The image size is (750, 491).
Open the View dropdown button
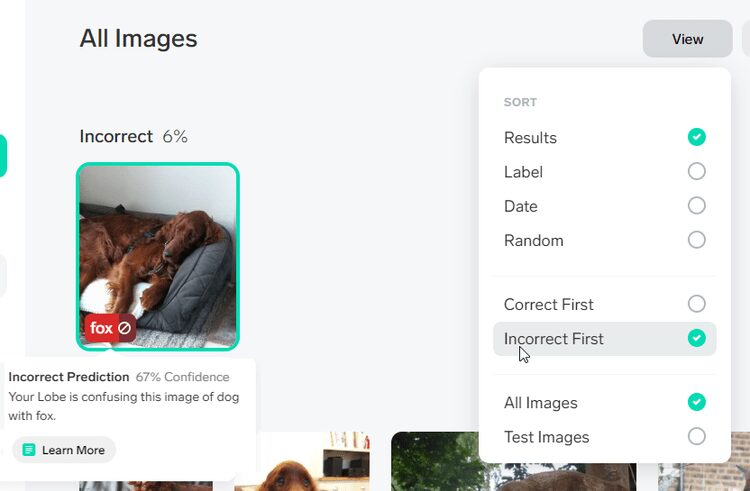point(687,39)
